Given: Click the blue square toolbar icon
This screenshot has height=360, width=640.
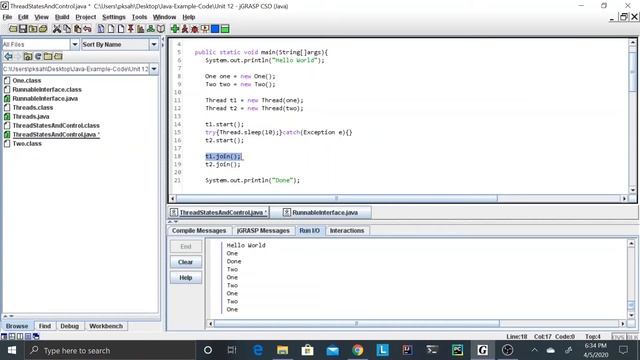Looking at the screenshot, I should (215, 29).
